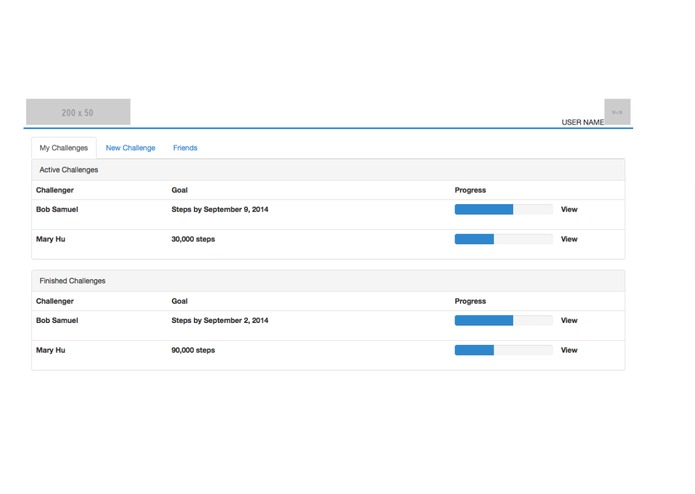
Task: View the 90,000 steps challenge
Action: (569, 350)
